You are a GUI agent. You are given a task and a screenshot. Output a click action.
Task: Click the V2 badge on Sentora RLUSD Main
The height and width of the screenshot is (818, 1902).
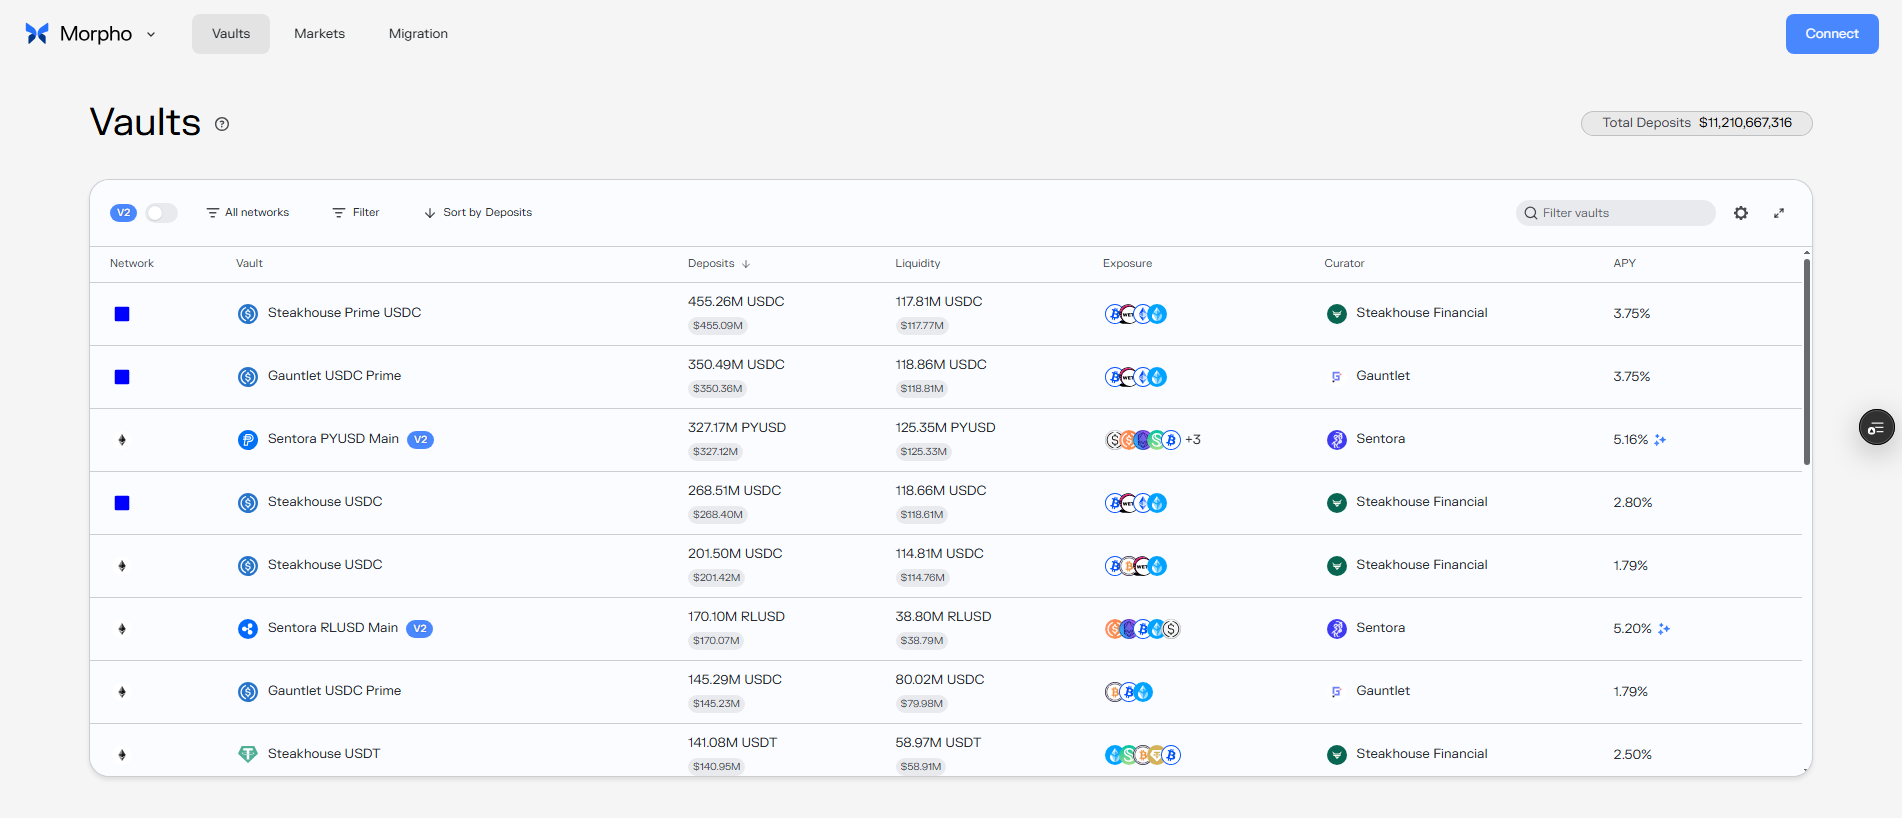[x=420, y=629]
